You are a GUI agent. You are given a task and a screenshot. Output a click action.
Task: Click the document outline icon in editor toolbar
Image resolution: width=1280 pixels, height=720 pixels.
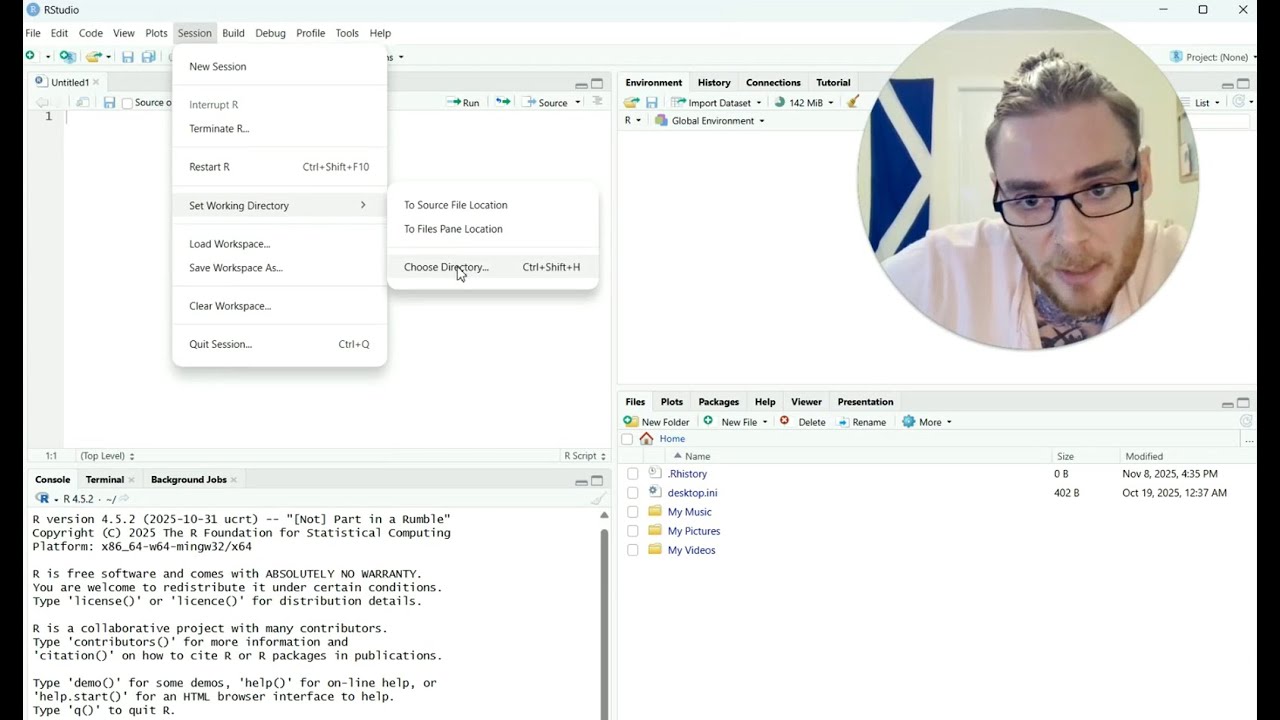(598, 102)
